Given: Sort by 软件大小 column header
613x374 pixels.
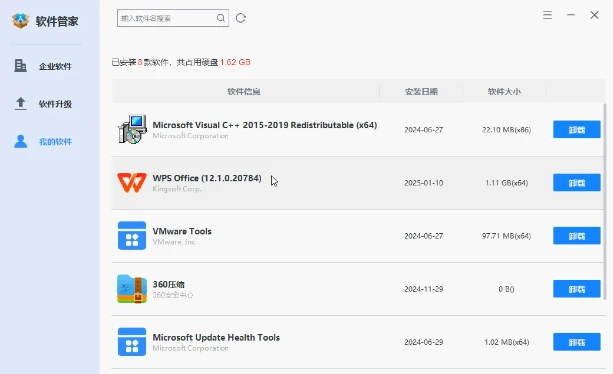Looking at the screenshot, I should [x=504, y=91].
